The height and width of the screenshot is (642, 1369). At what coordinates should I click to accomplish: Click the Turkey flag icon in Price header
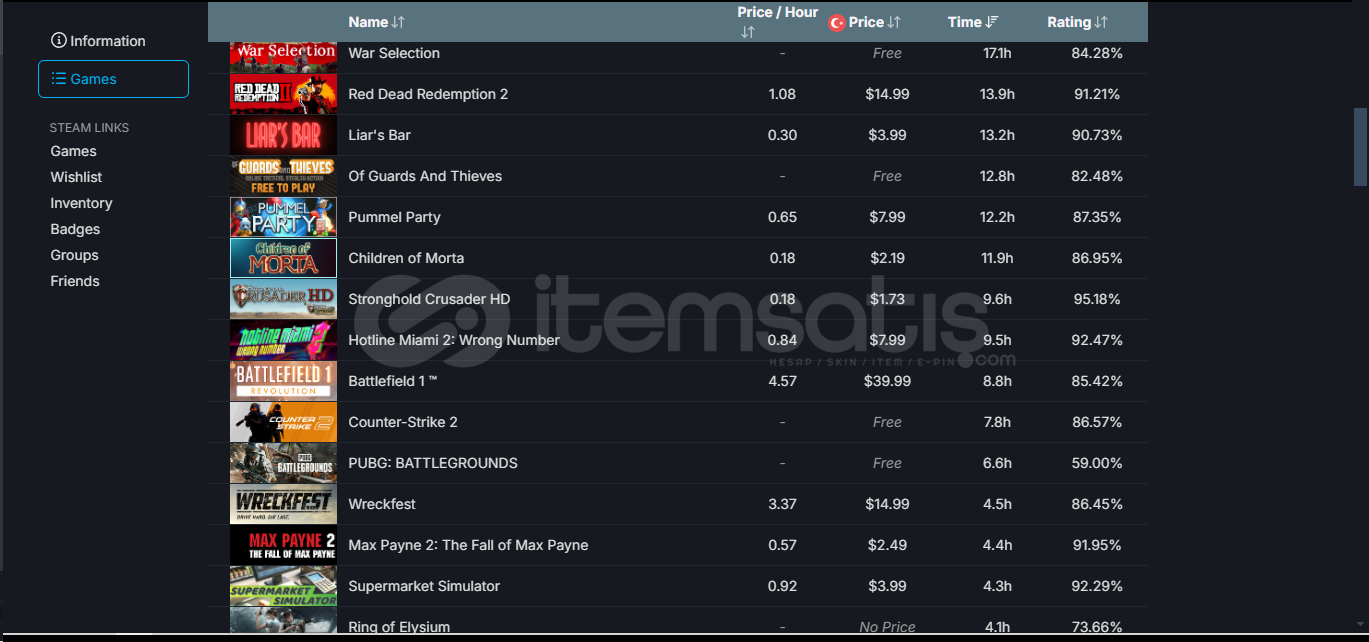tap(837, 23)
